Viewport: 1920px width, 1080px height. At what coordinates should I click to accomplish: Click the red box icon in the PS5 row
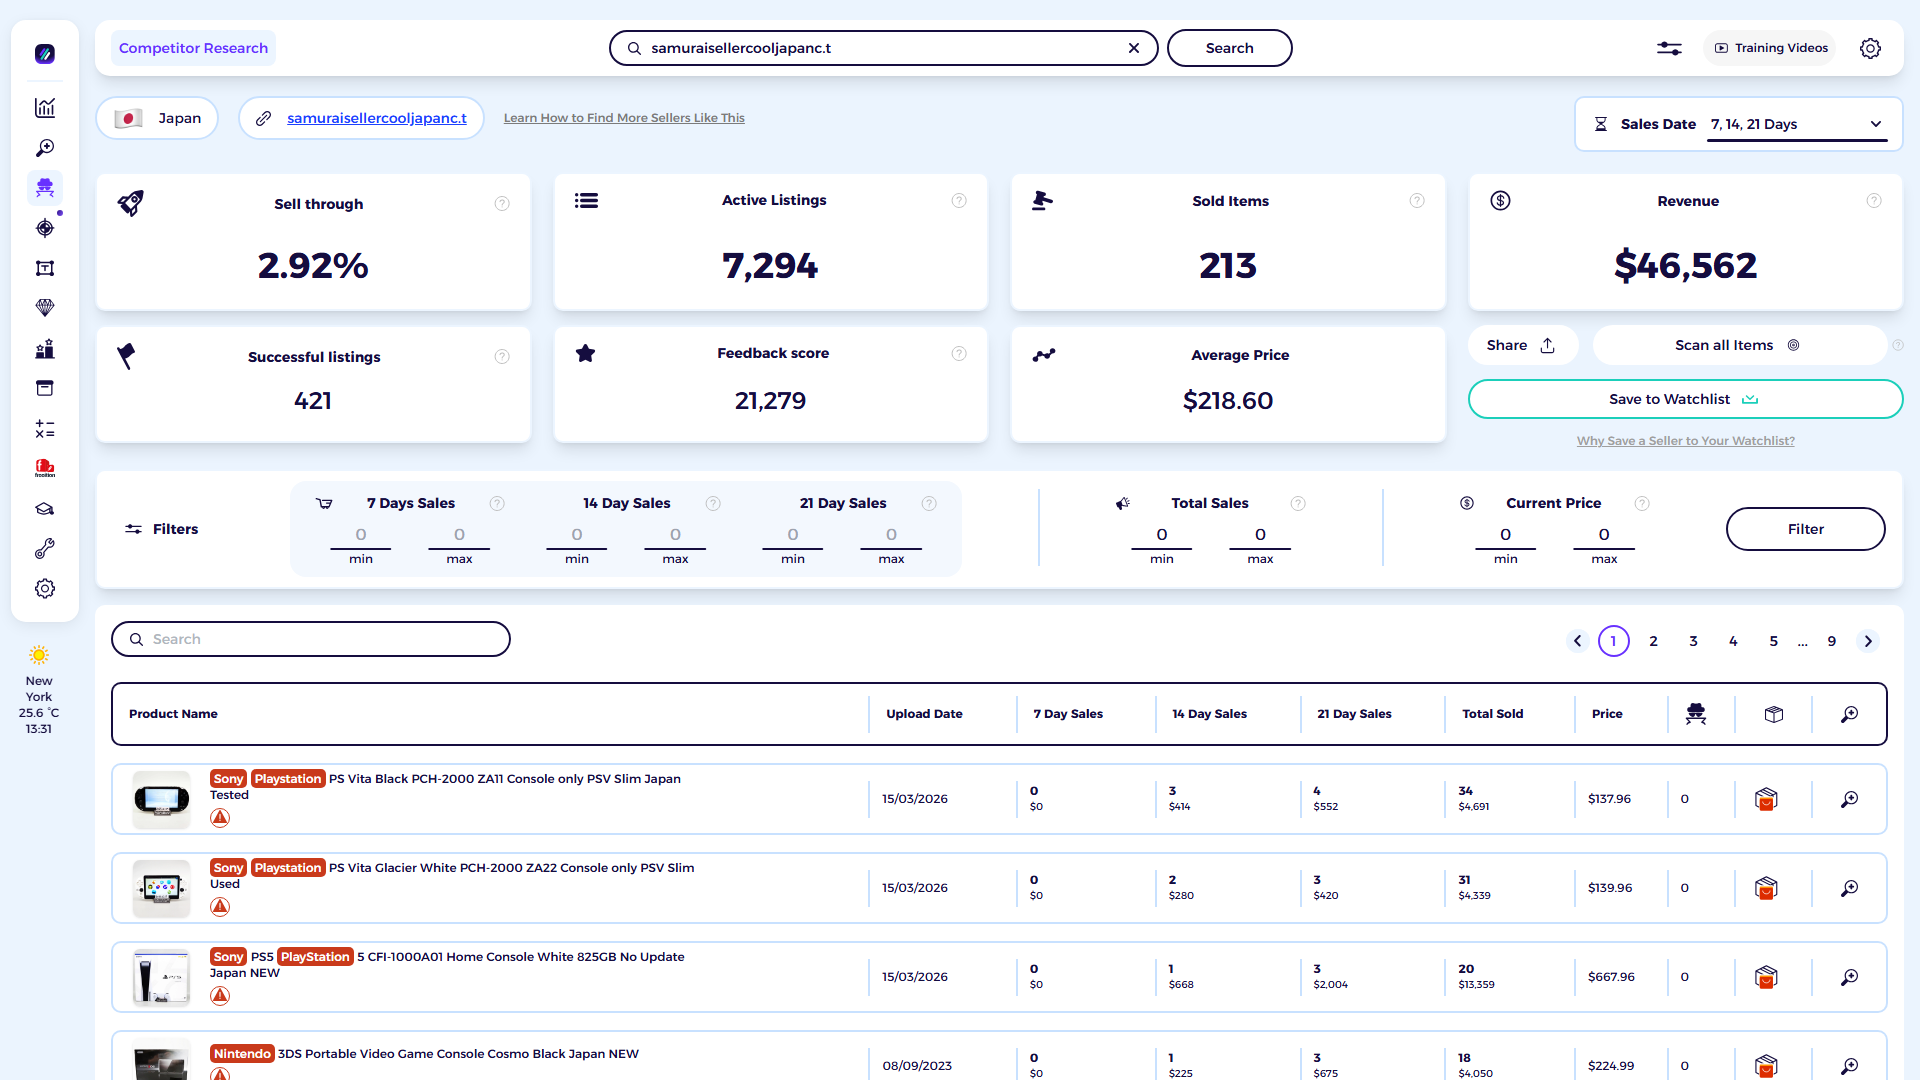tap(1766, 977)
